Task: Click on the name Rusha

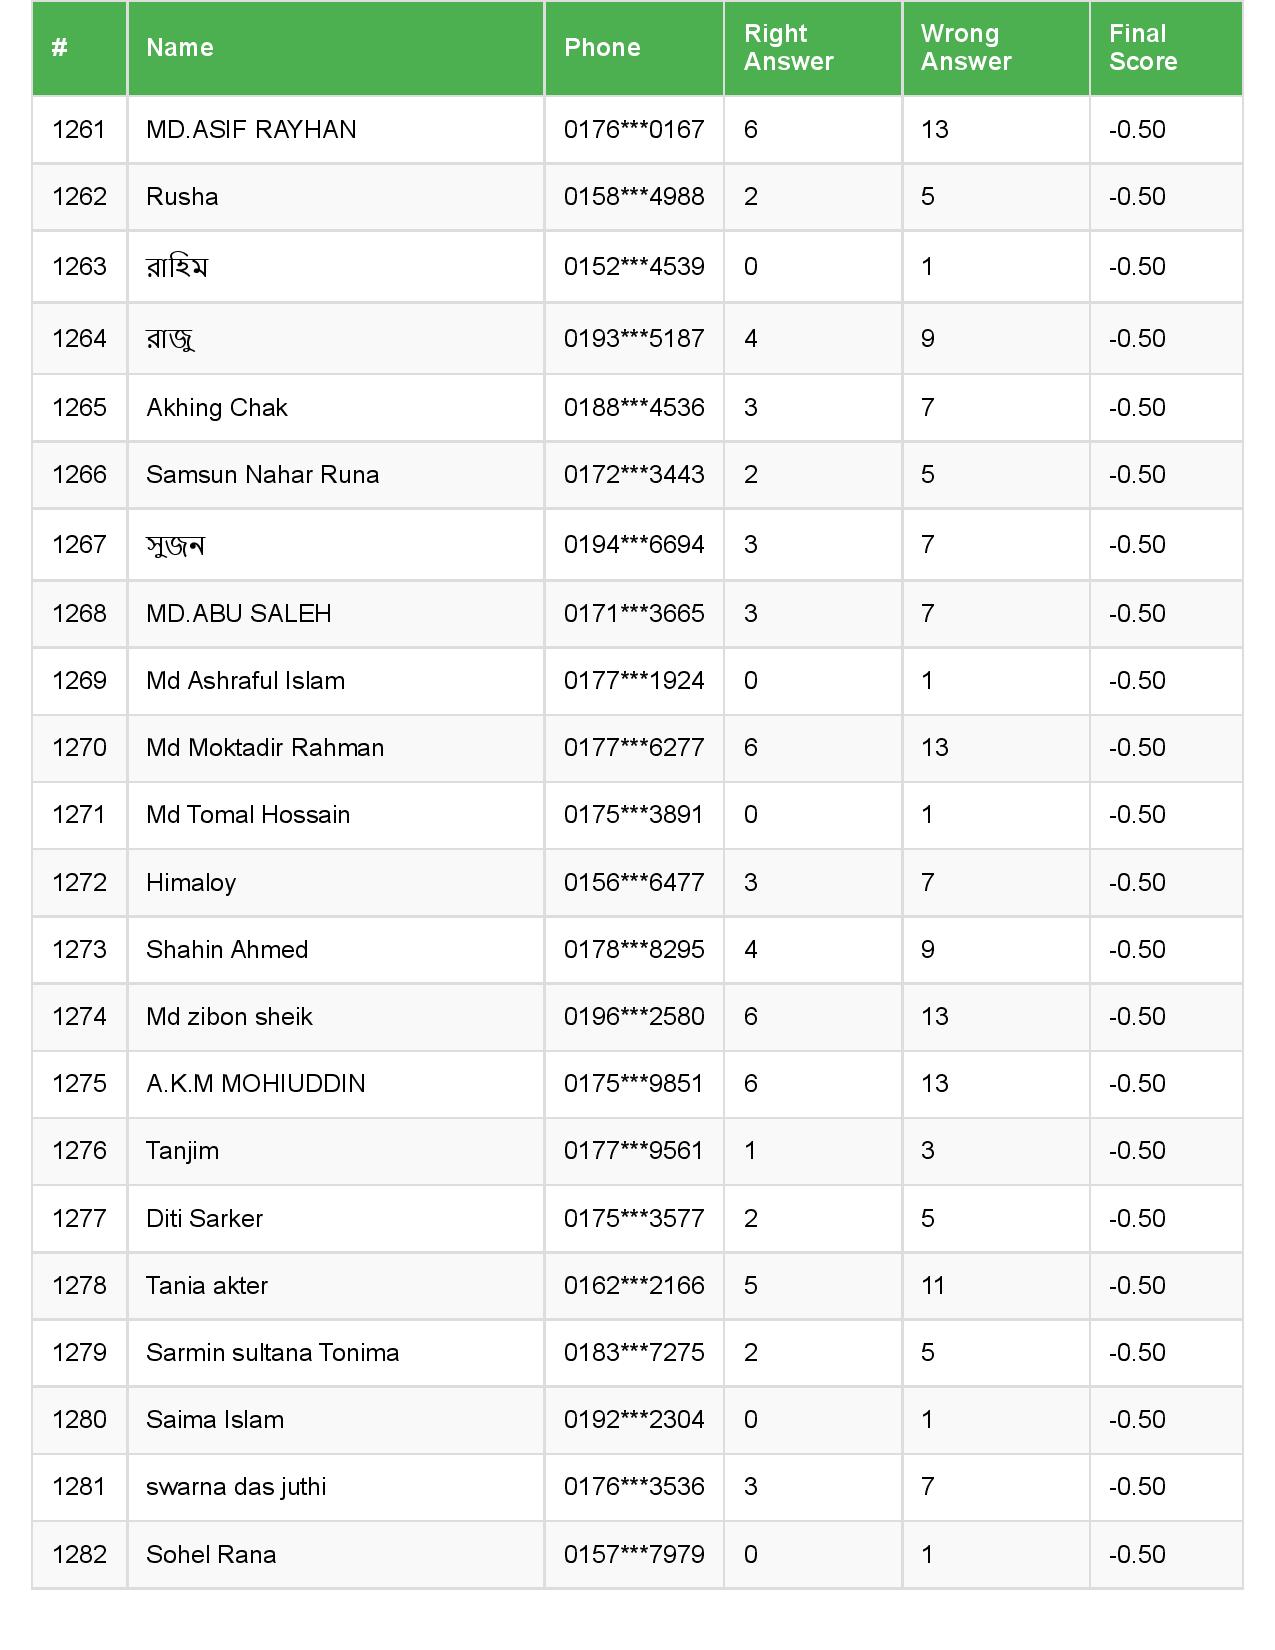Action: pyautogui.click(x=182, y=197)
